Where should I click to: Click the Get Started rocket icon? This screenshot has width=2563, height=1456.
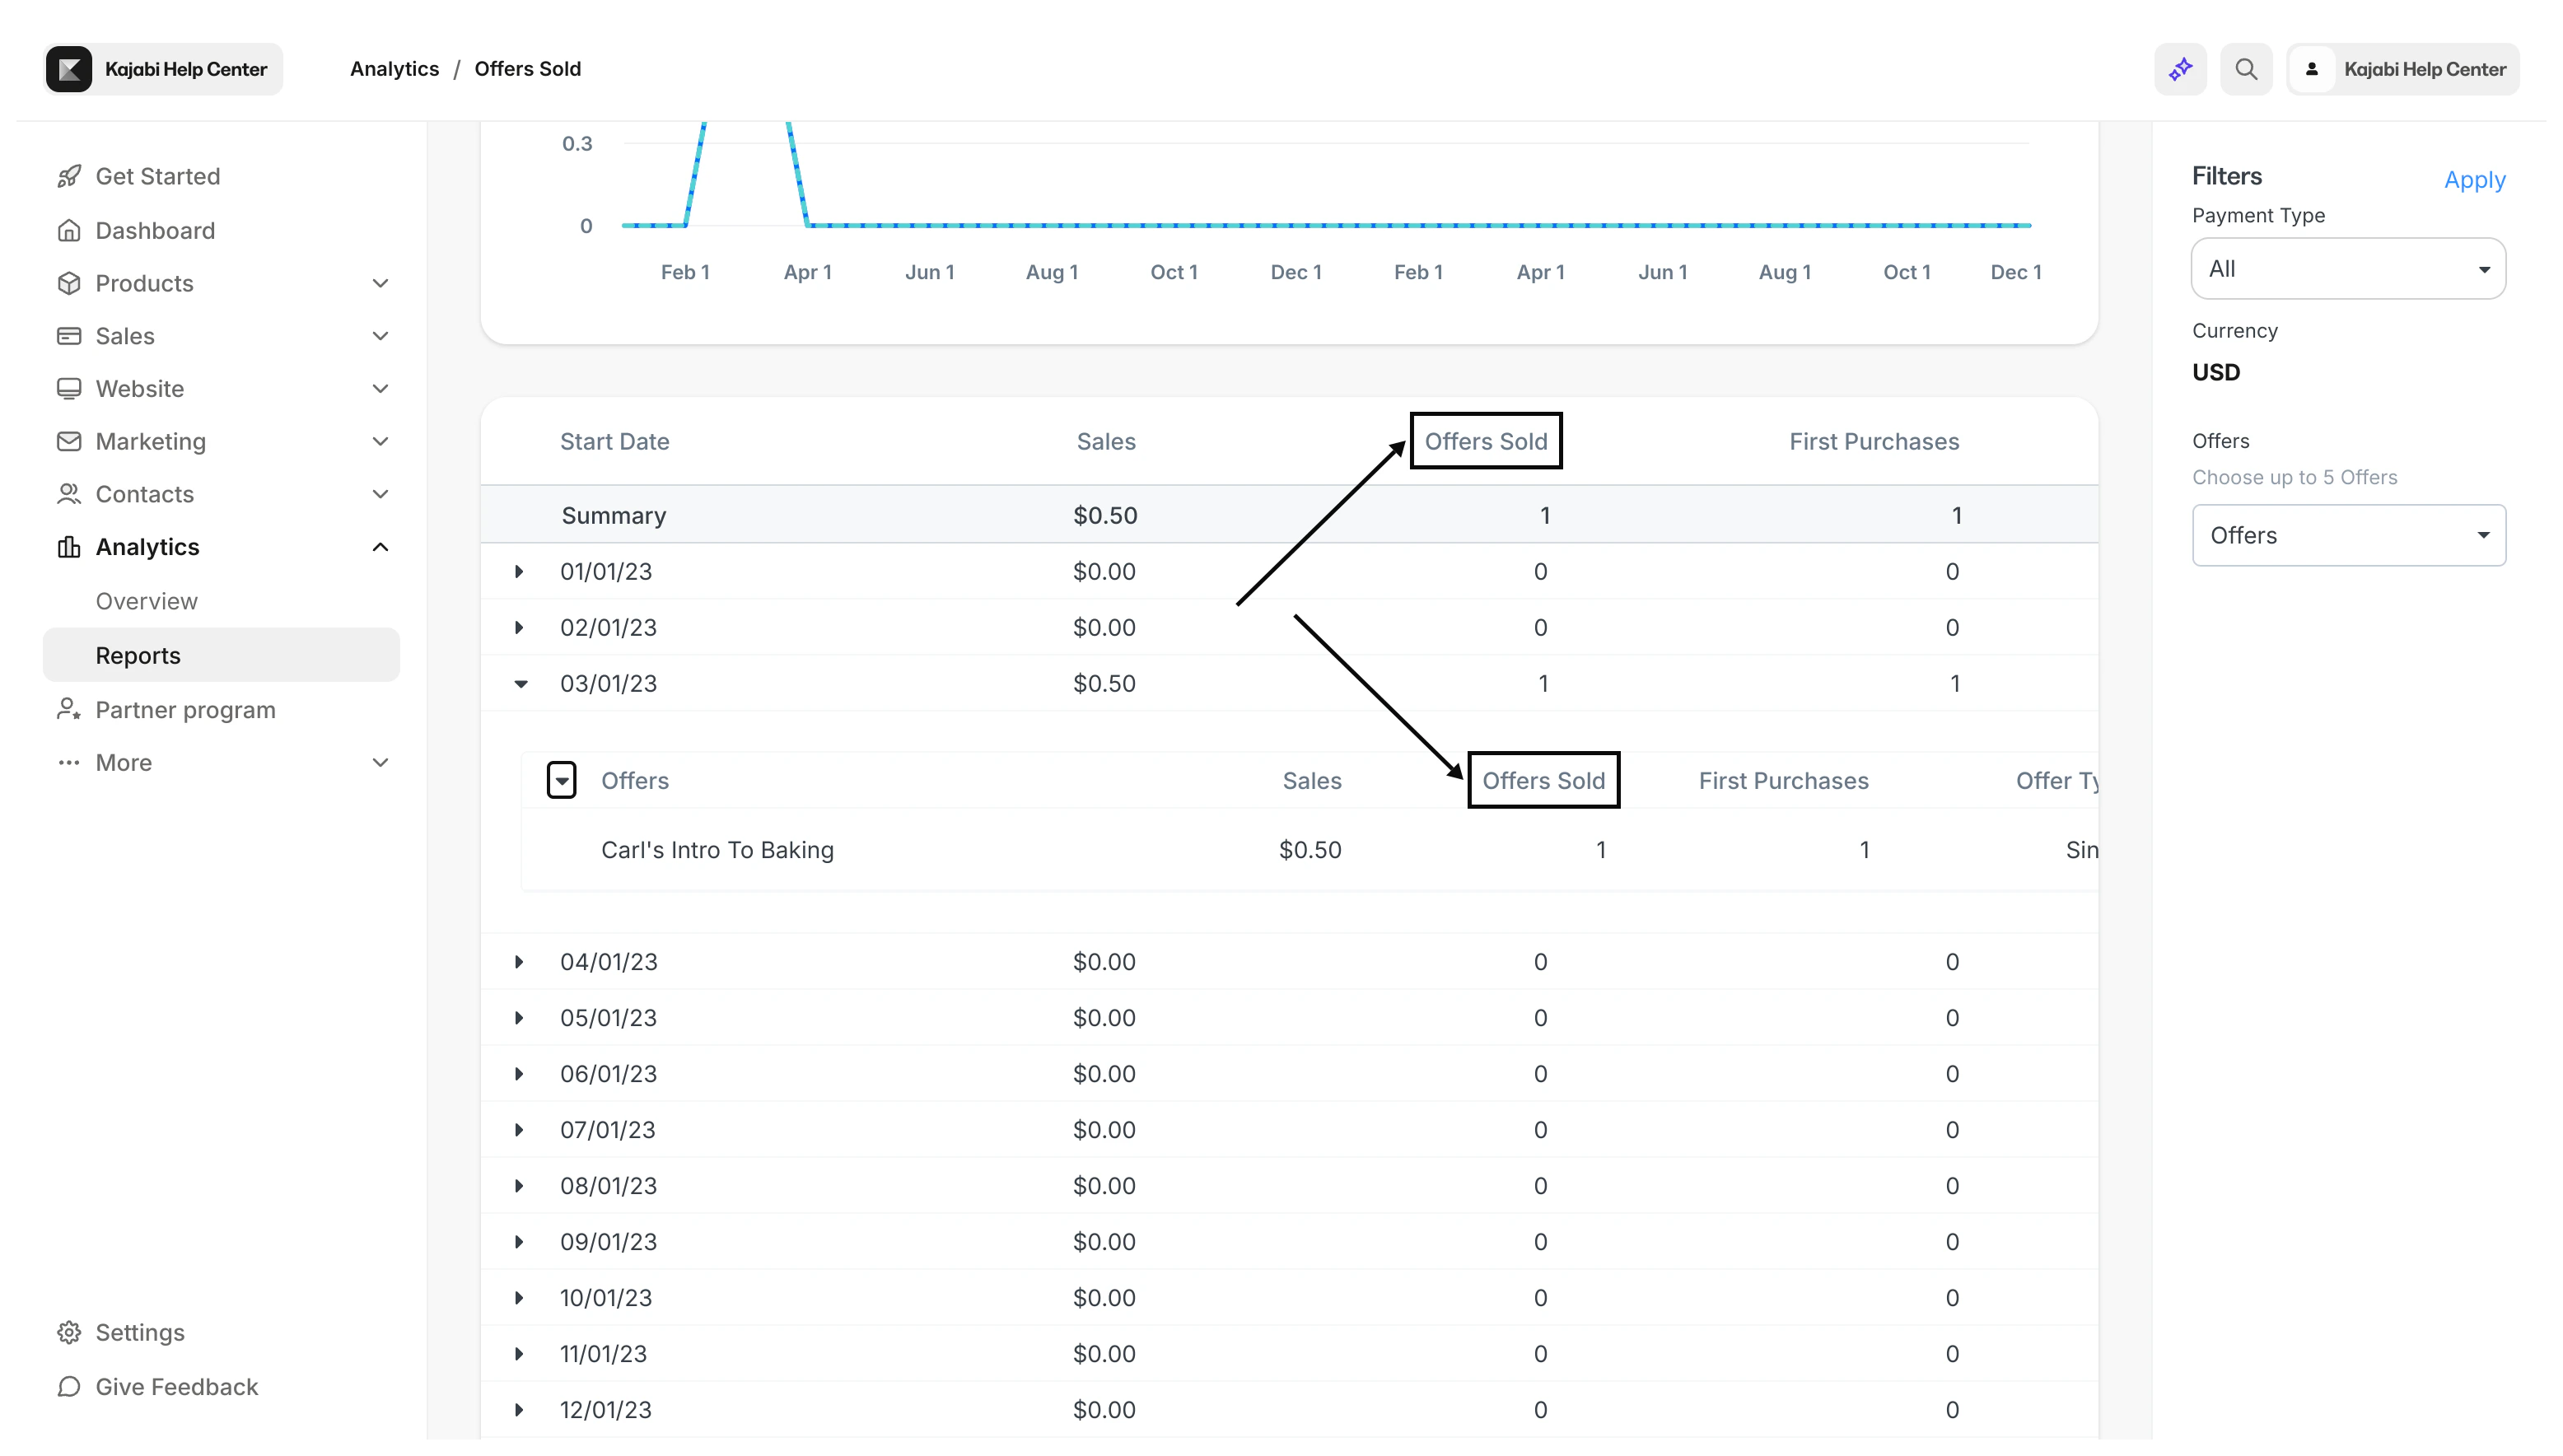[x=68, y=176]
